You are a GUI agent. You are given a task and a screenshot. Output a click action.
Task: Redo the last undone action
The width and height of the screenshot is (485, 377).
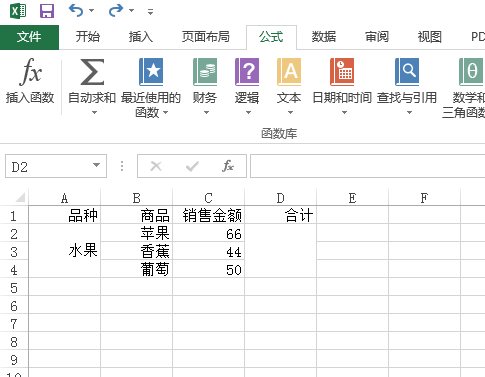116,11
